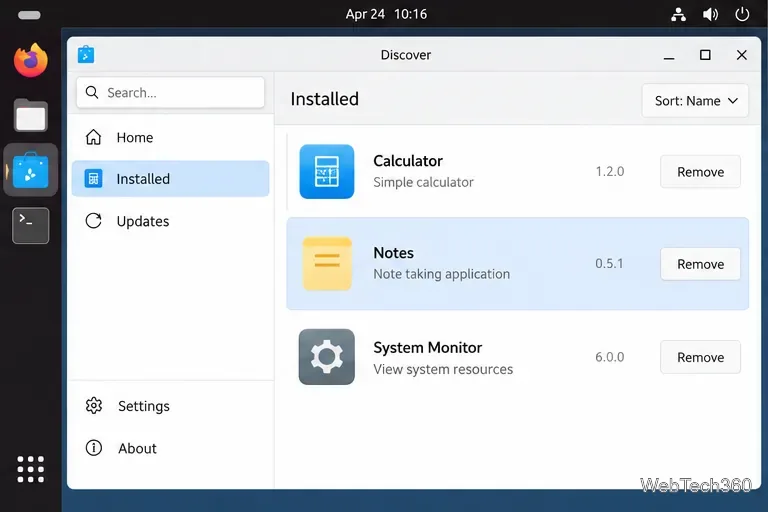768x512 pixels.
Task: Go to the Home page
Action: pos(170,137)
